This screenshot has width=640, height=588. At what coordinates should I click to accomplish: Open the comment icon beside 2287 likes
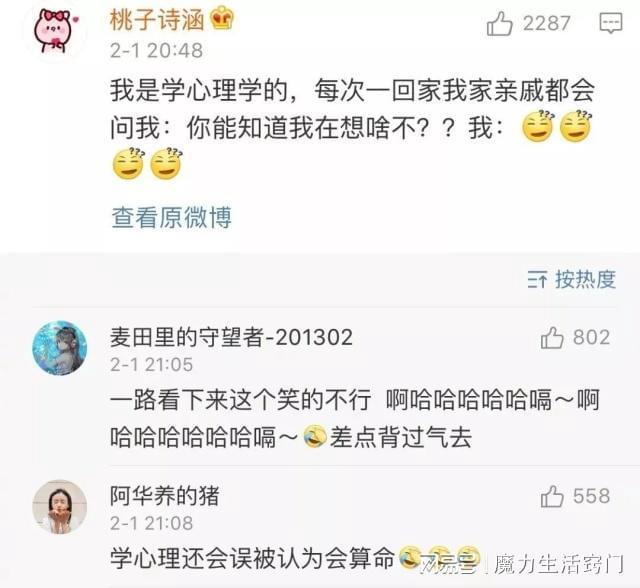coord(611,23)
